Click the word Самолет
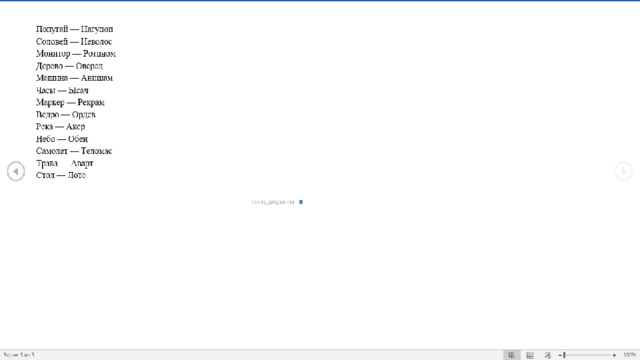 point(52,151)
